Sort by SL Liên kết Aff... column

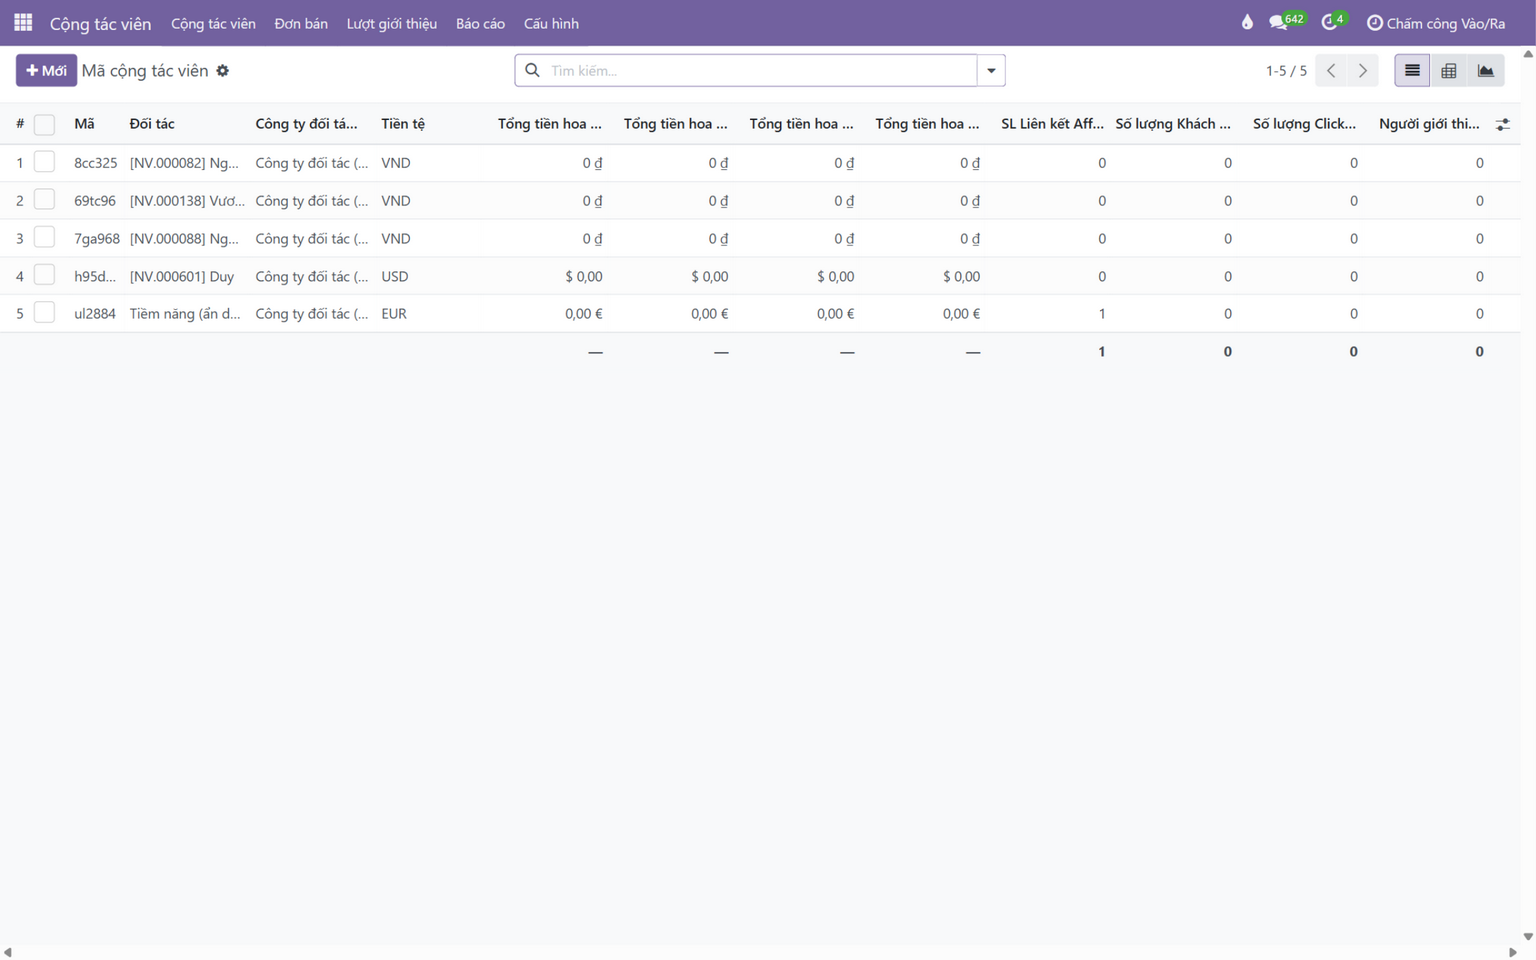pyautogui.click(x=1052, y=124)
